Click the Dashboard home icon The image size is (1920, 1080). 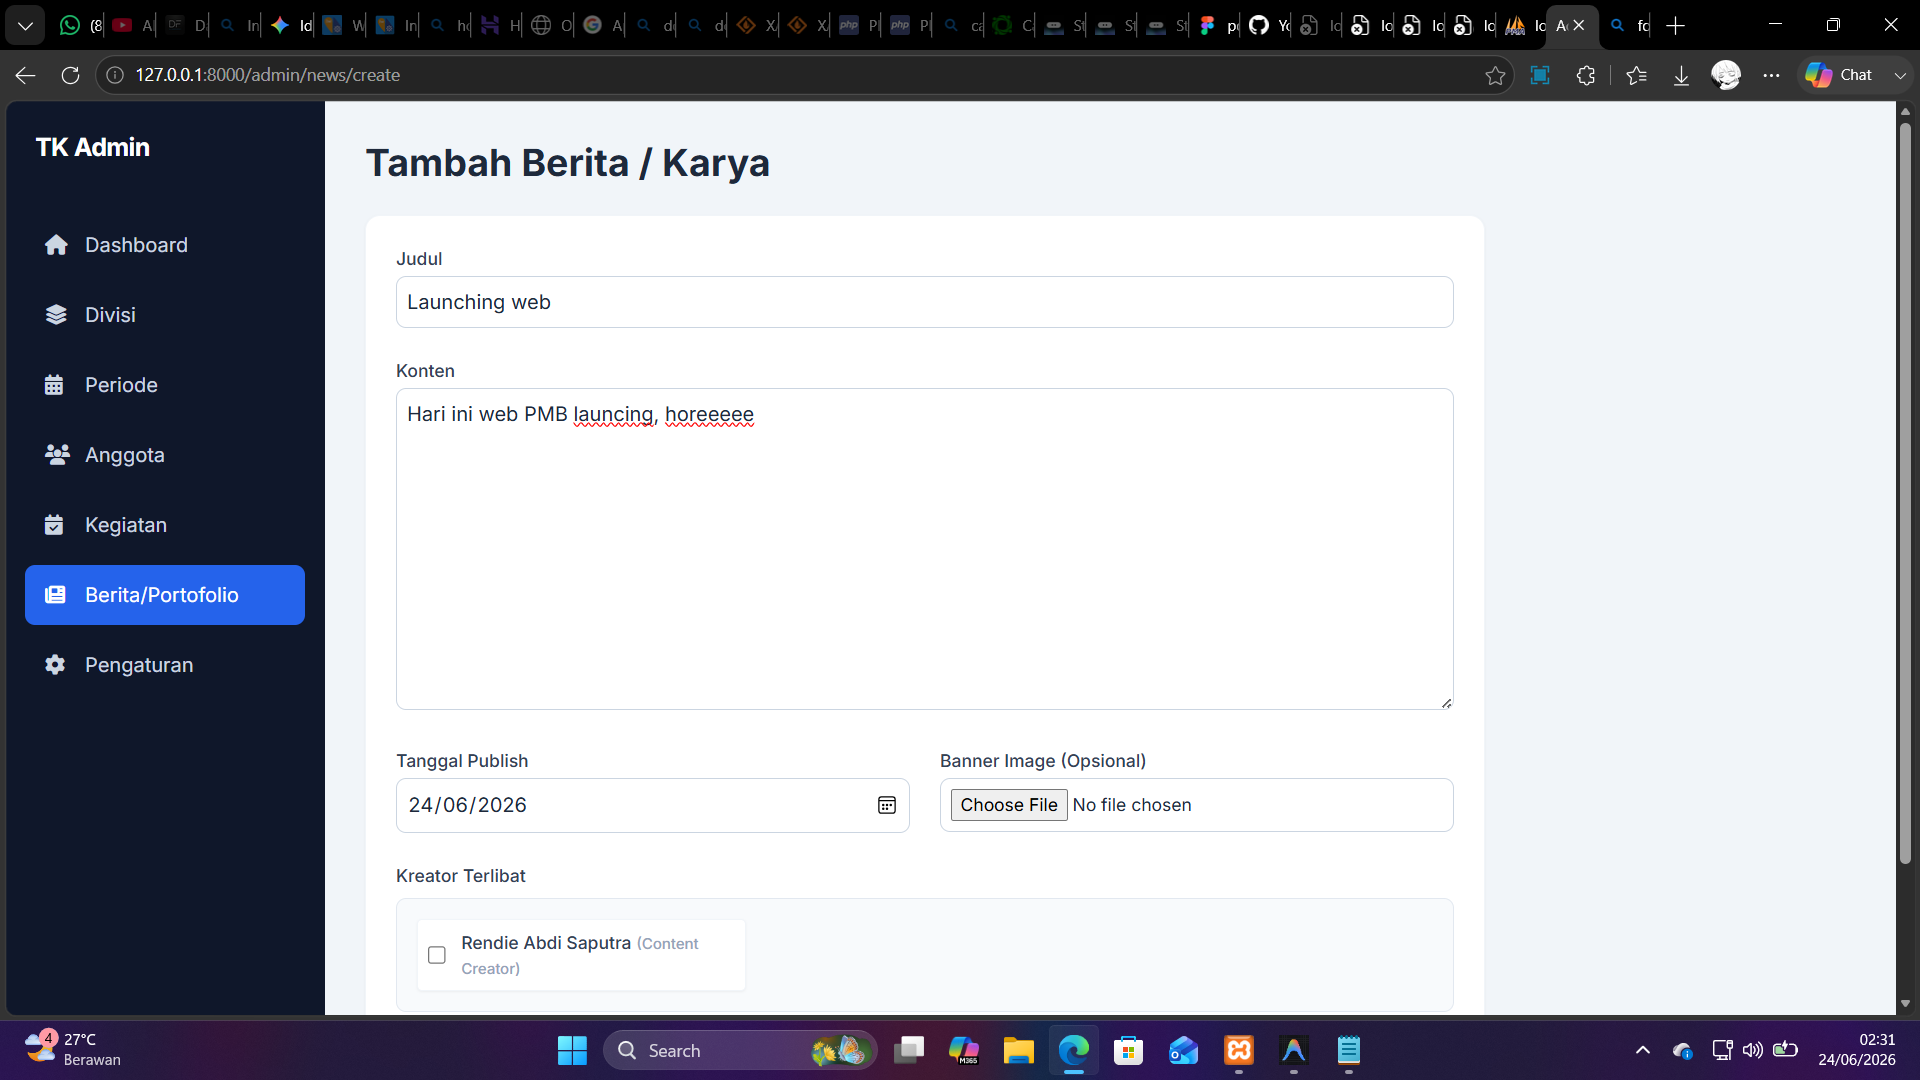point(56,245)
